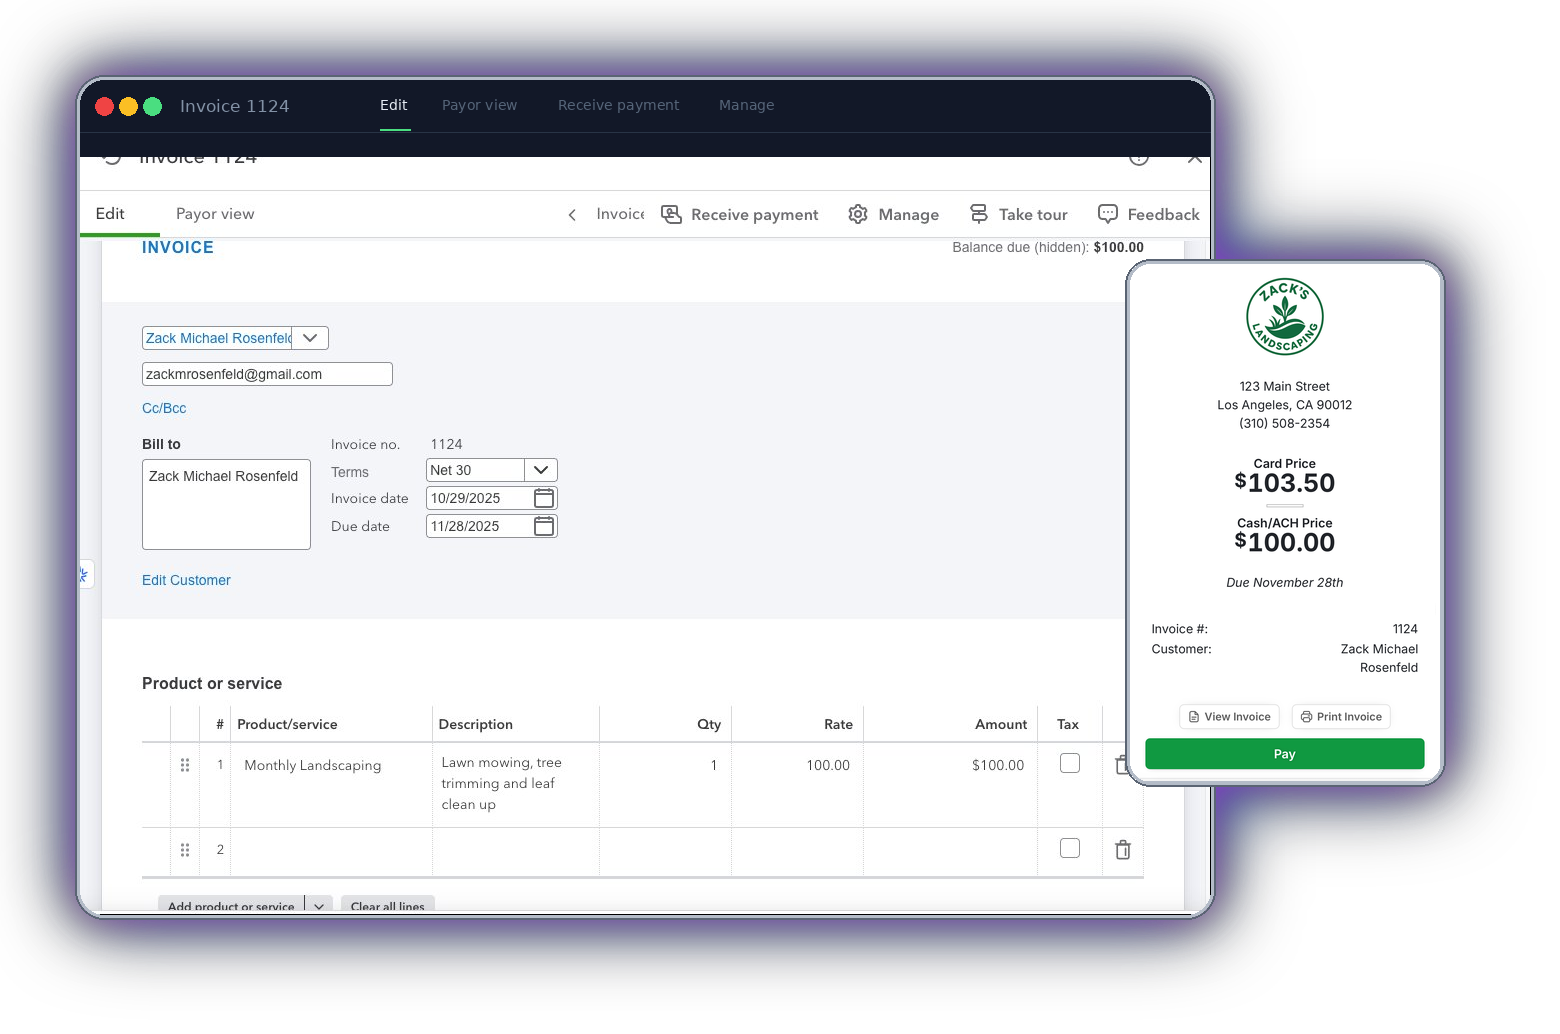The height and width of the screenshot is (1034, 1560).
Task: Switch to the Payor view tab
Action: [x=215, y=214]
